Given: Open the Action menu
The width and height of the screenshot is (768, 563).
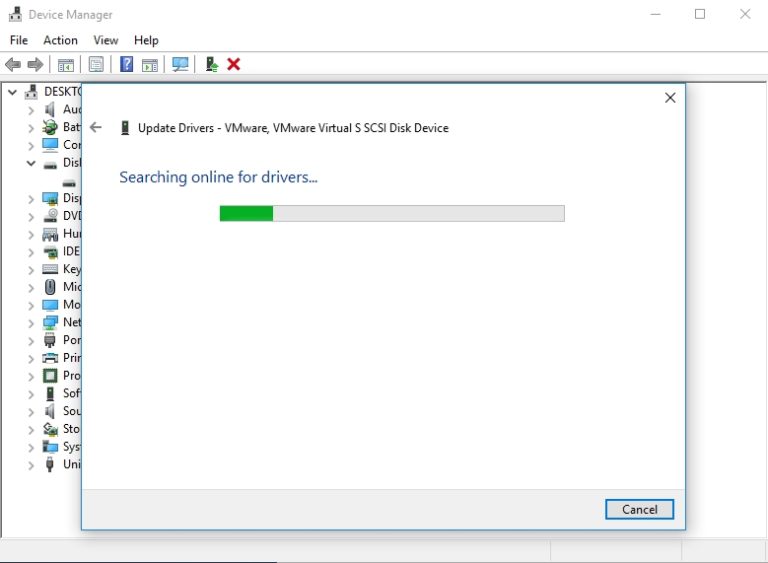Looking at the screenshot, I should [60, 40].
